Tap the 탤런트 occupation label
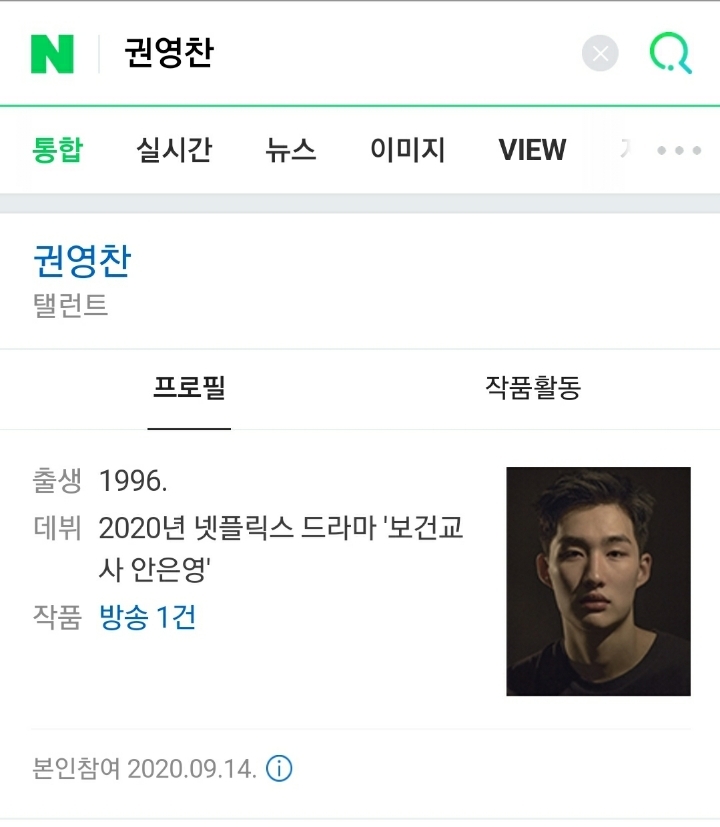This screenshot has width=720, height=827. tap(70, 305)
